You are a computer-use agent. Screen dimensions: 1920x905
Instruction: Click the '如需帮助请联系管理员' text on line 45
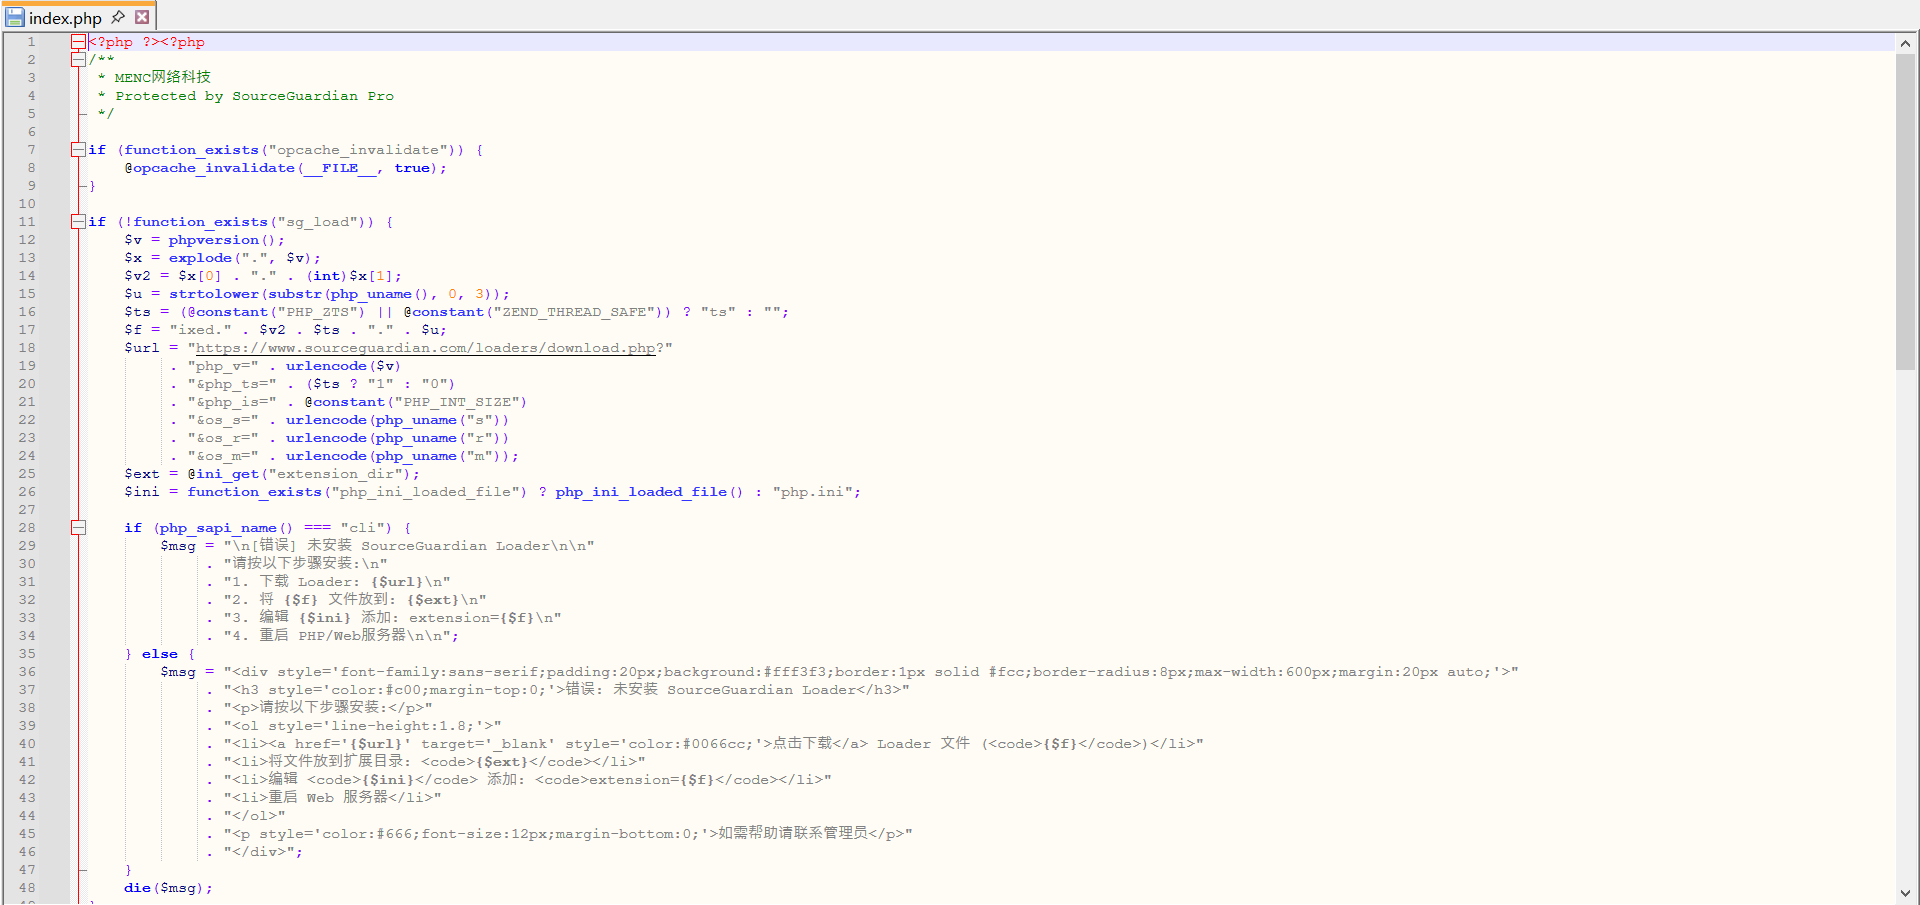point(793,834)
